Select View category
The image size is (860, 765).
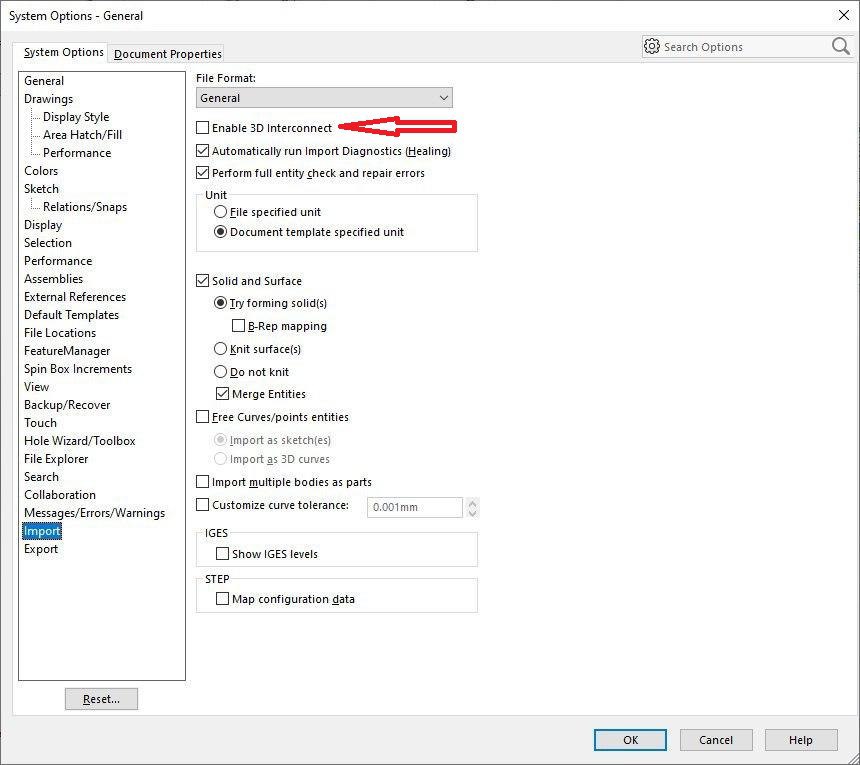(x=36, y=387)
